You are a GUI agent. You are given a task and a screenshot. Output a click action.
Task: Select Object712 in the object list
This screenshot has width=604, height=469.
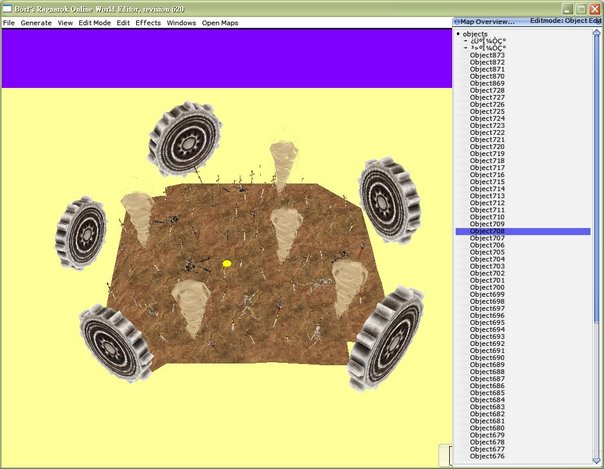(x=487, y=203)
